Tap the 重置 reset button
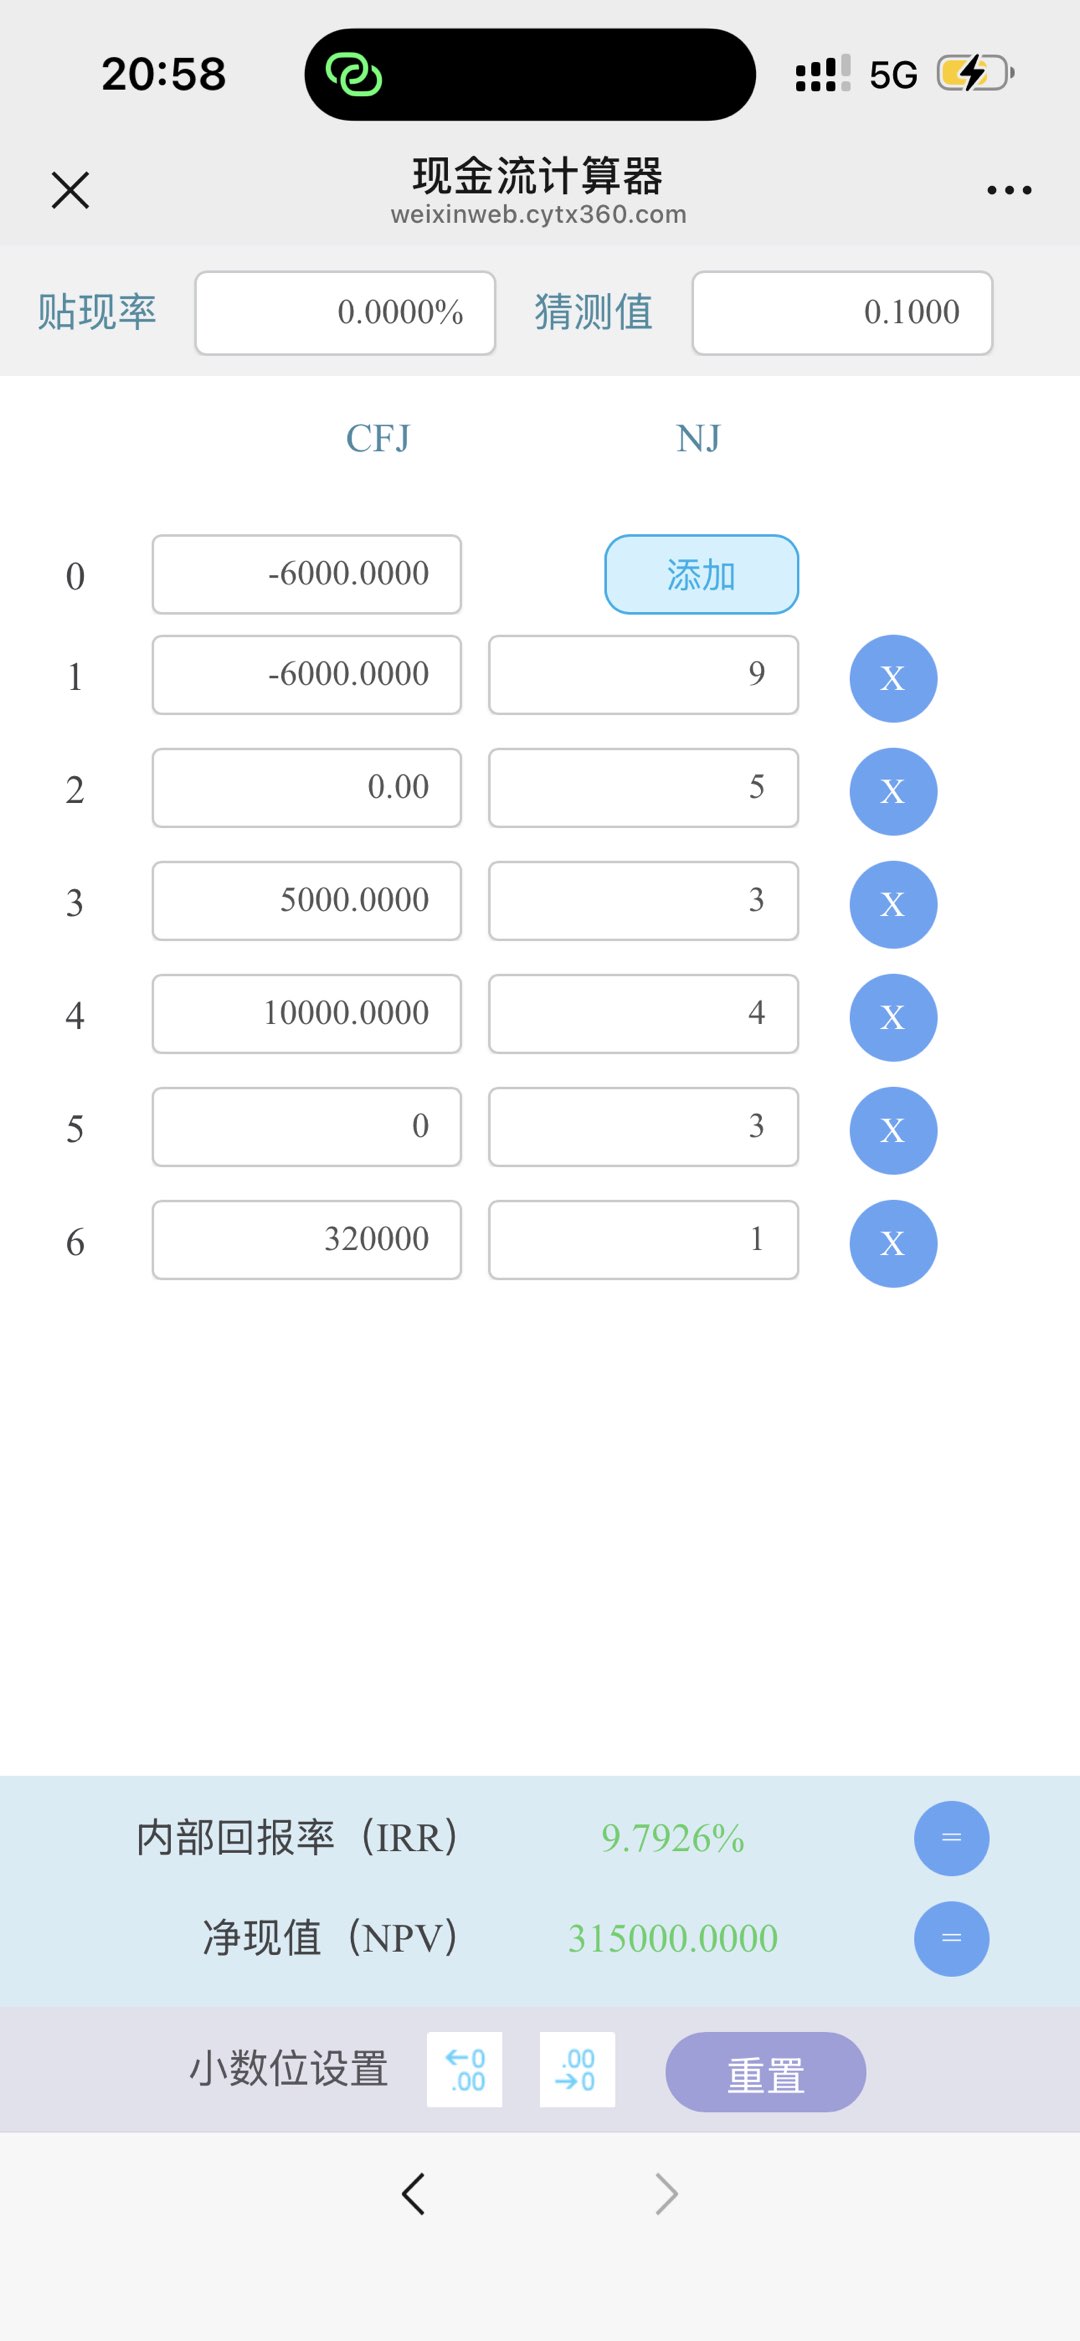The width and height of the screenshot is (1080, 2341). [x=766, y=2071]
